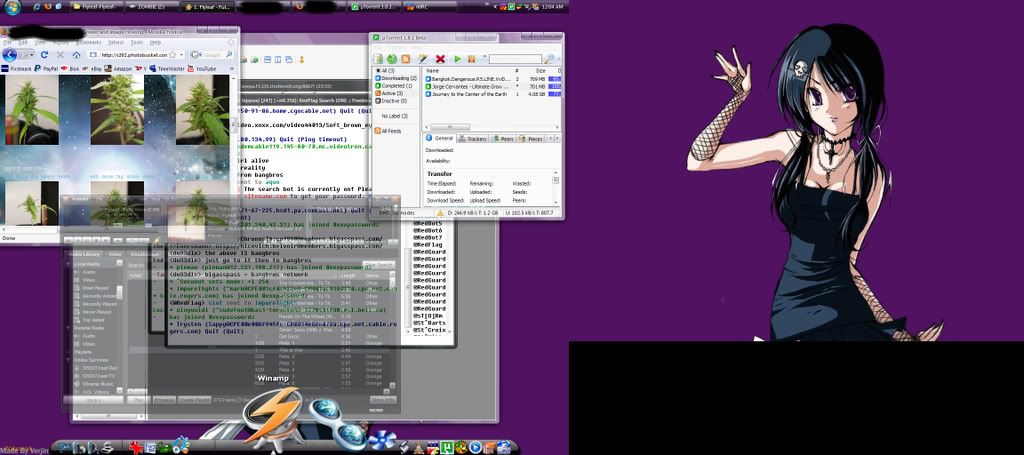Image resolution: width=1024 pixels, height=455 pixels.
Task: Open Firefox Tools menu
Action: tap(136, 42)
